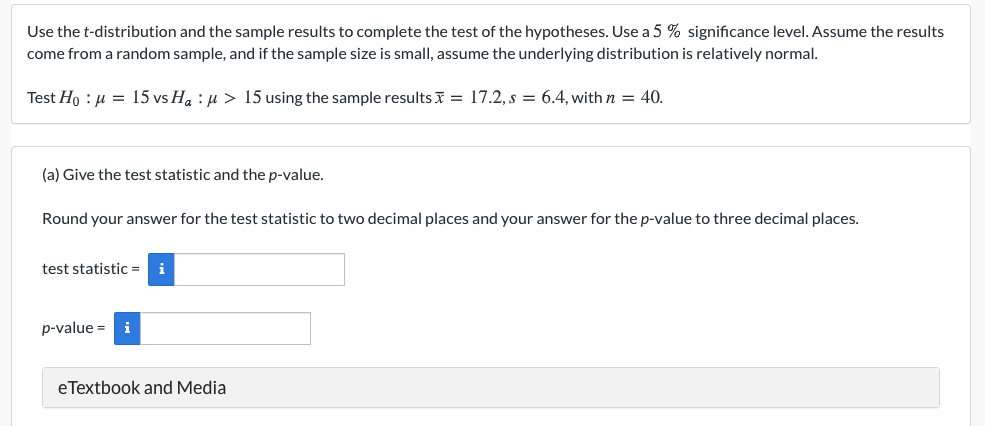Focus the p-value answer box
Image resolution: width=985 pixels, height=426 pixels.
pos(225,328)
